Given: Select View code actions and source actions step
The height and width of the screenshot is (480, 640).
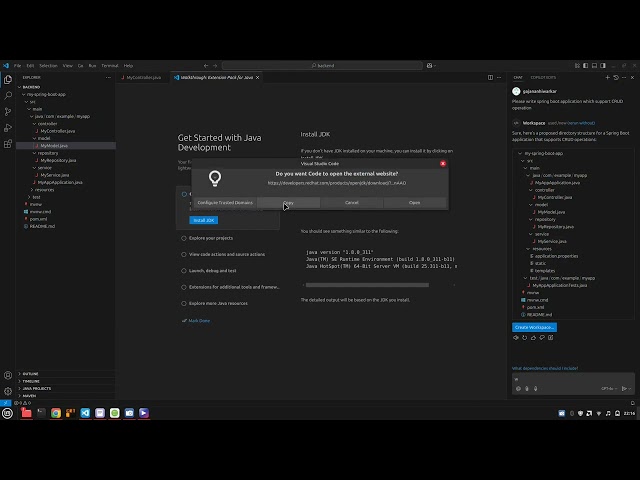Looking at the screenshot, I should pos(229,255).
